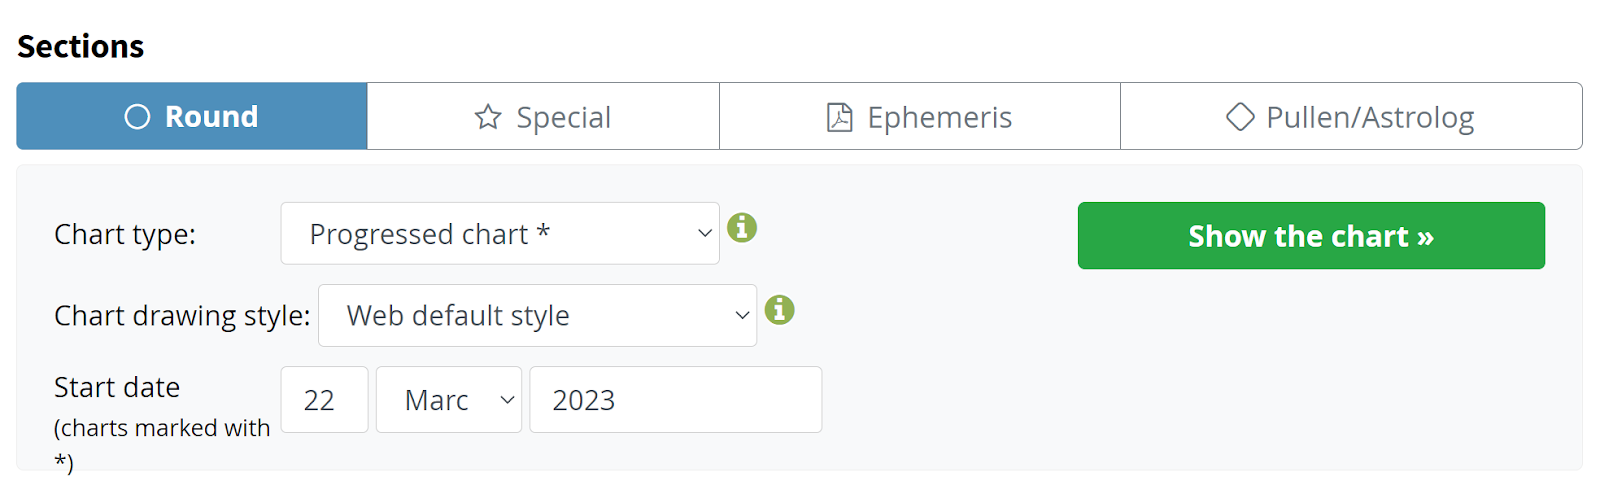
Task: Open the Web default style dropdown
Action: pos(537,316)
